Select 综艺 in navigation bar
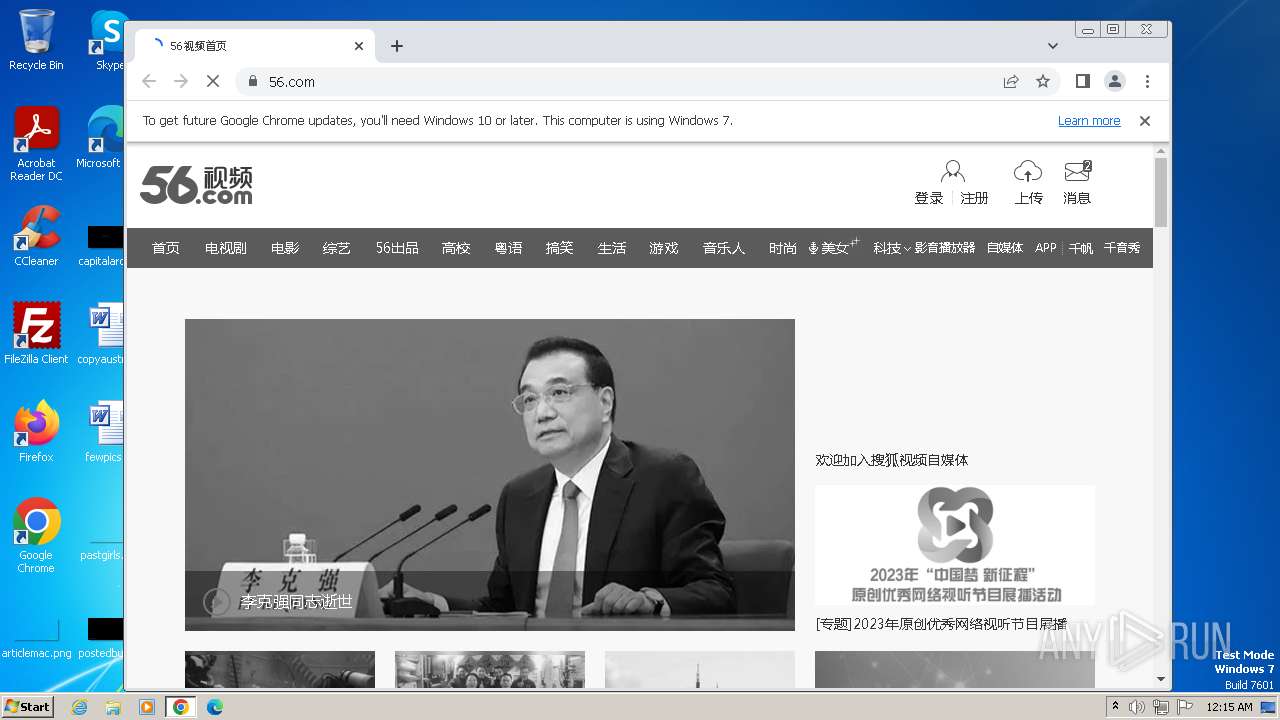The height and width of the screenshot is (720, 1280). tap(337, 248)
